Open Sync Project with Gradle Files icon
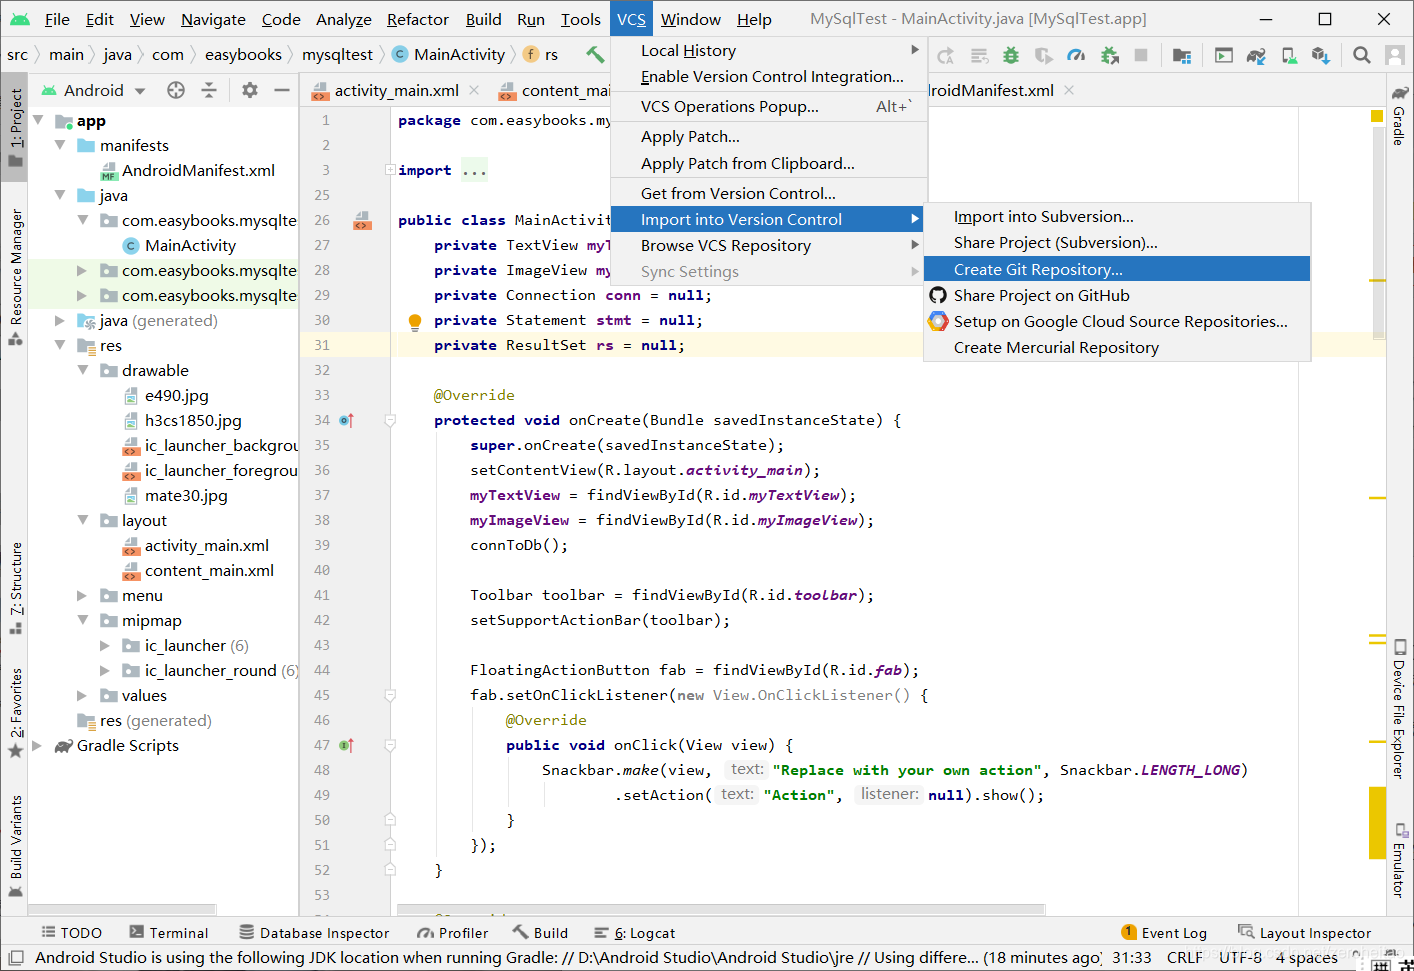The width and height of the screenshot is (1414, 971). tap(1255, 55)
